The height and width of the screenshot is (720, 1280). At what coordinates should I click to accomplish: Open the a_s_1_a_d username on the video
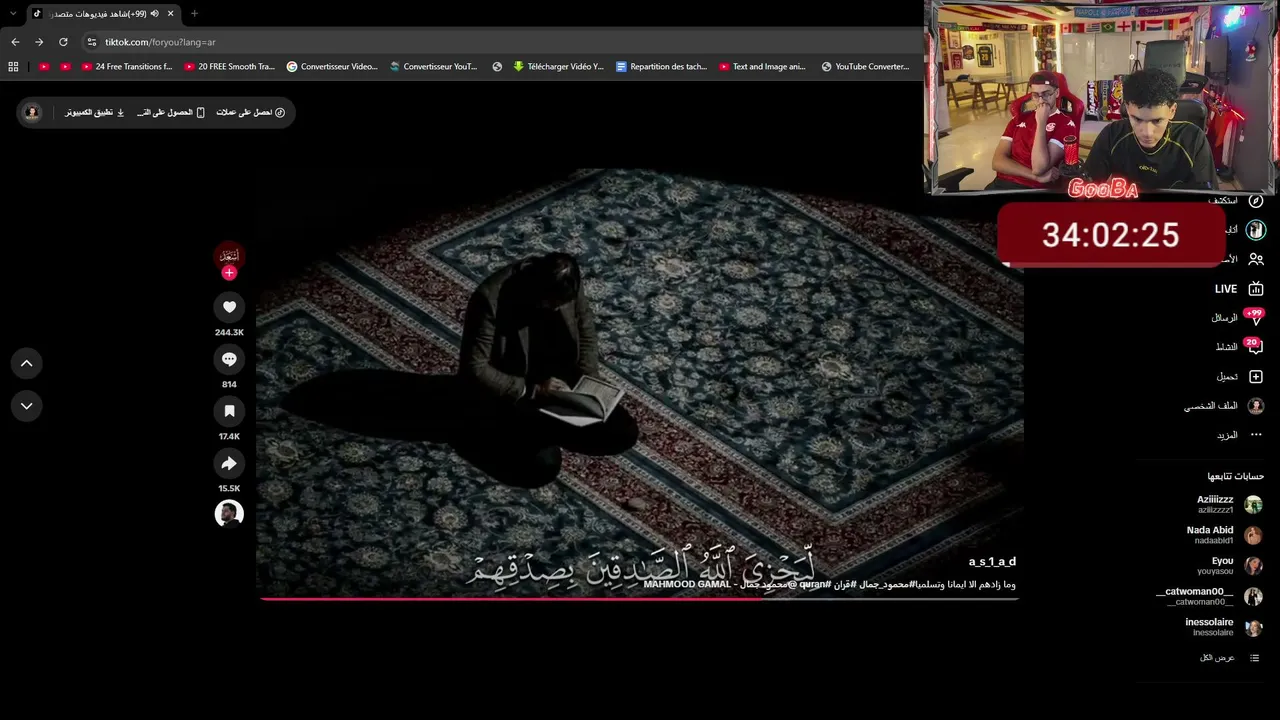(992, 562)
